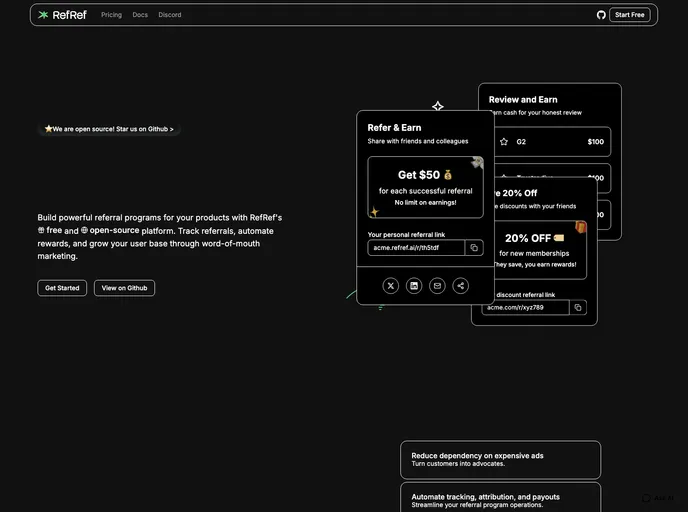Click the Start Free button
The height and width of the screenshot is (512, 688).
click(x=630, y=15)
